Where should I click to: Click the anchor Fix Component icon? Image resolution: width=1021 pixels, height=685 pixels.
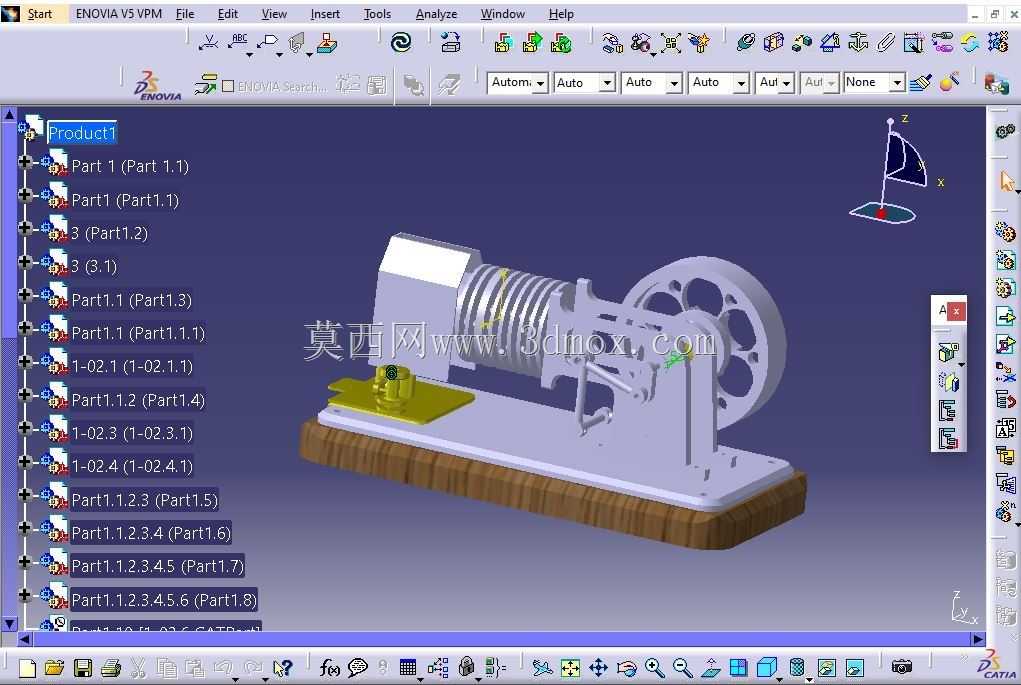[858, 43]
